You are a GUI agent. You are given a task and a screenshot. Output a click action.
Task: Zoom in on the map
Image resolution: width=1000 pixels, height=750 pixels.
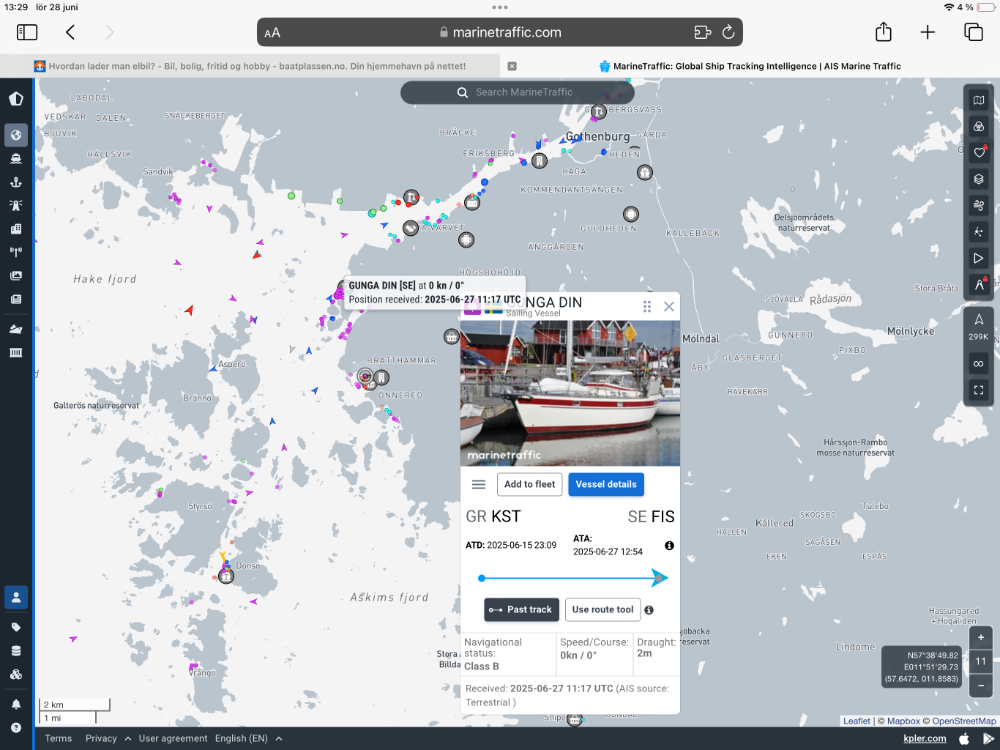click(981, 637)
